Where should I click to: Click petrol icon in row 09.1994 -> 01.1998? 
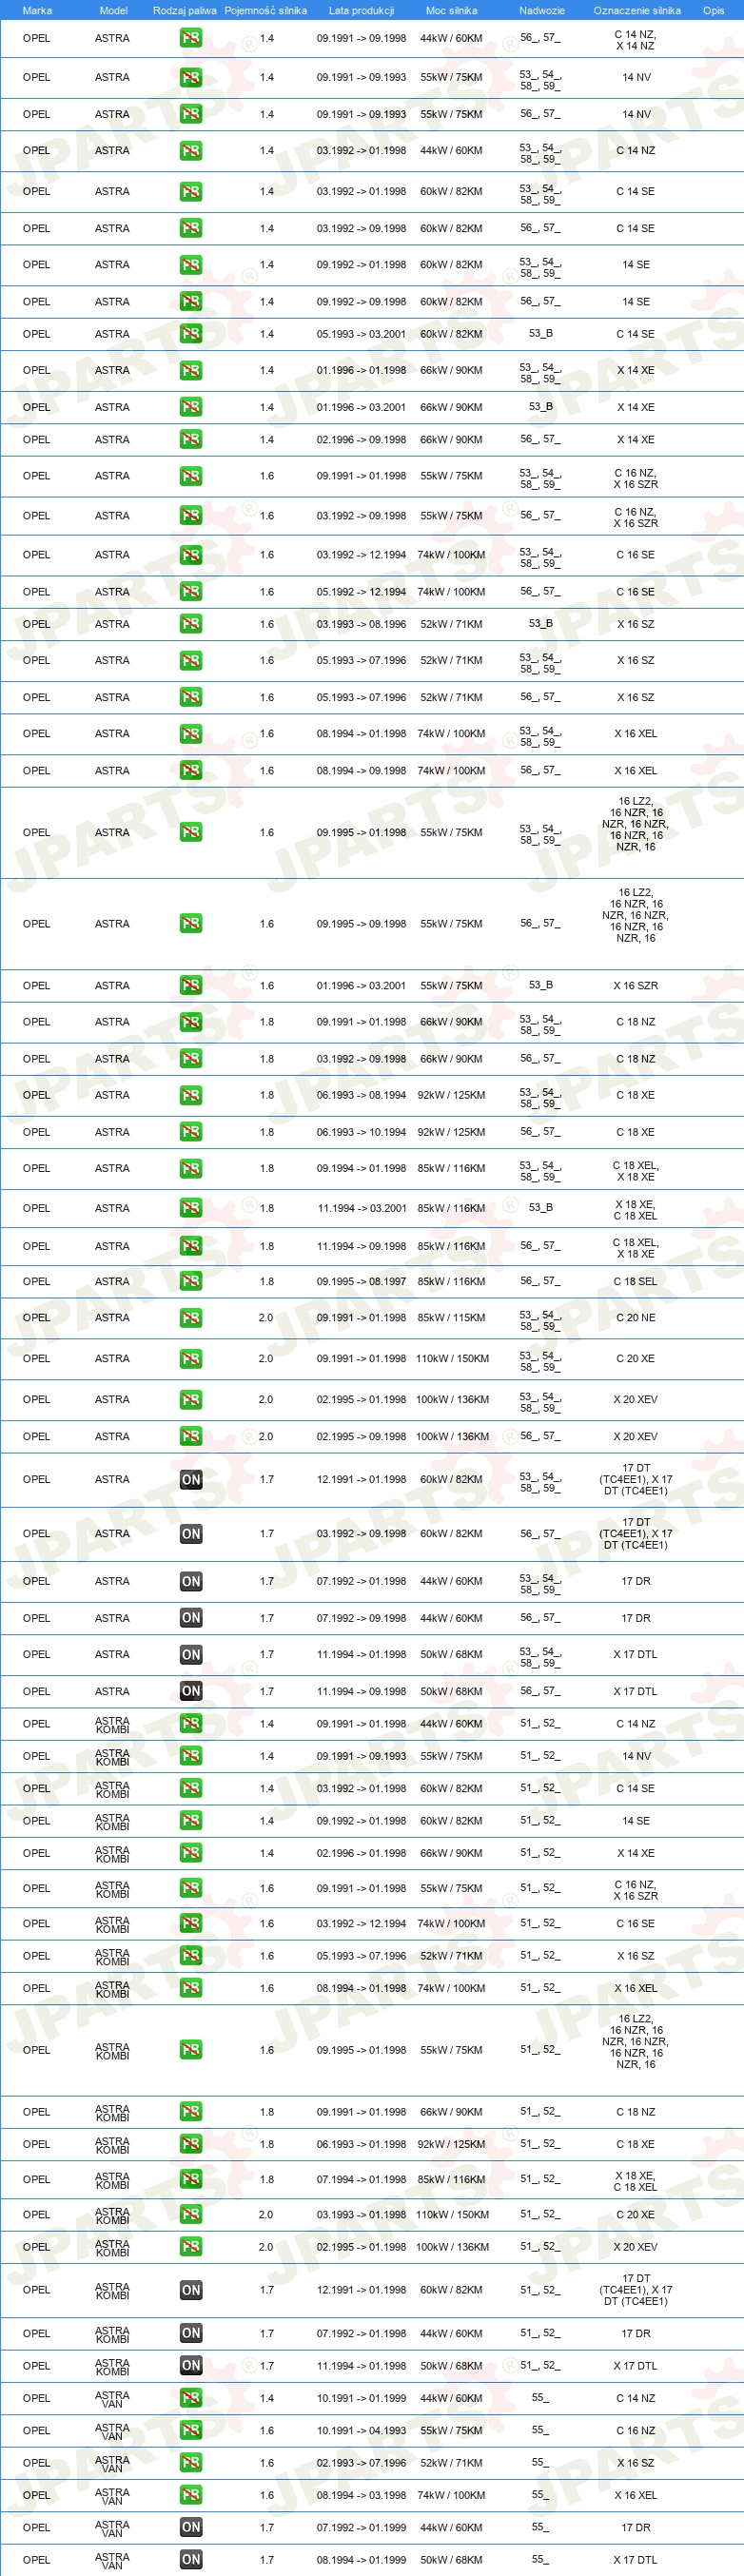pos(191,1168)
